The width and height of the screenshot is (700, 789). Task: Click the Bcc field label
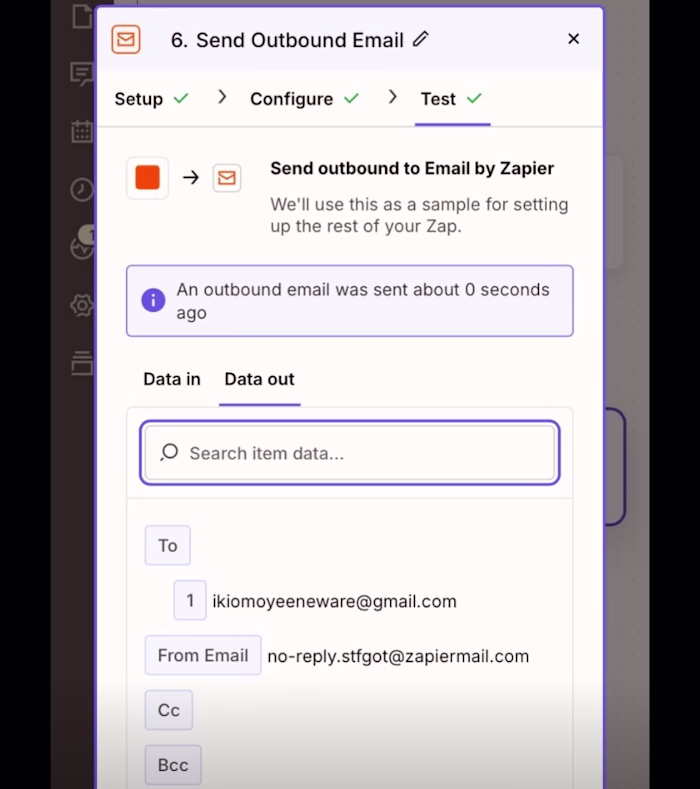[173, 765]
